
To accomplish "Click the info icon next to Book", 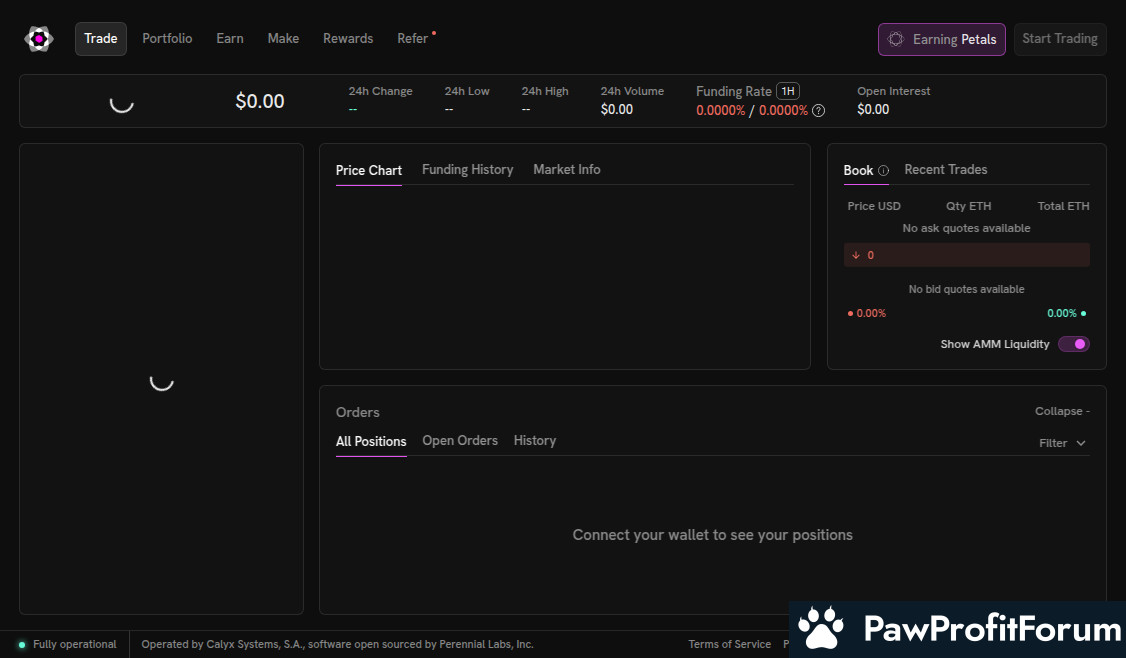I will [883, 171].
